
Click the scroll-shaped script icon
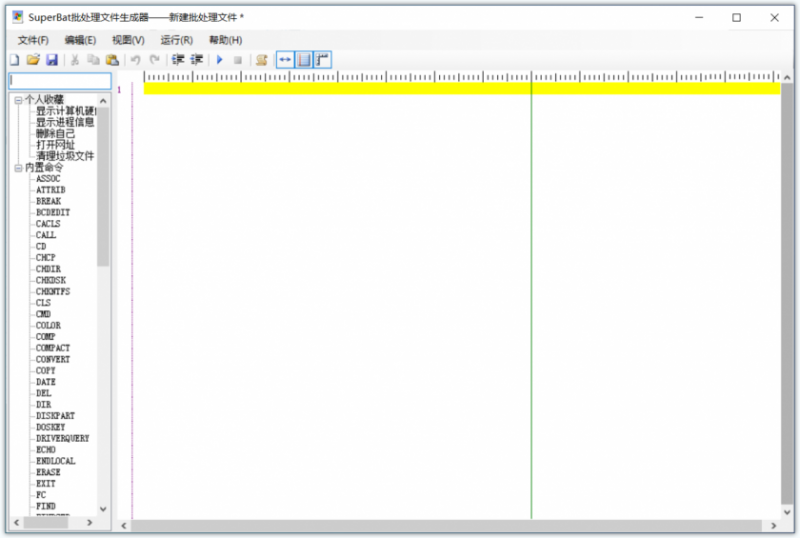click(262, 60)
